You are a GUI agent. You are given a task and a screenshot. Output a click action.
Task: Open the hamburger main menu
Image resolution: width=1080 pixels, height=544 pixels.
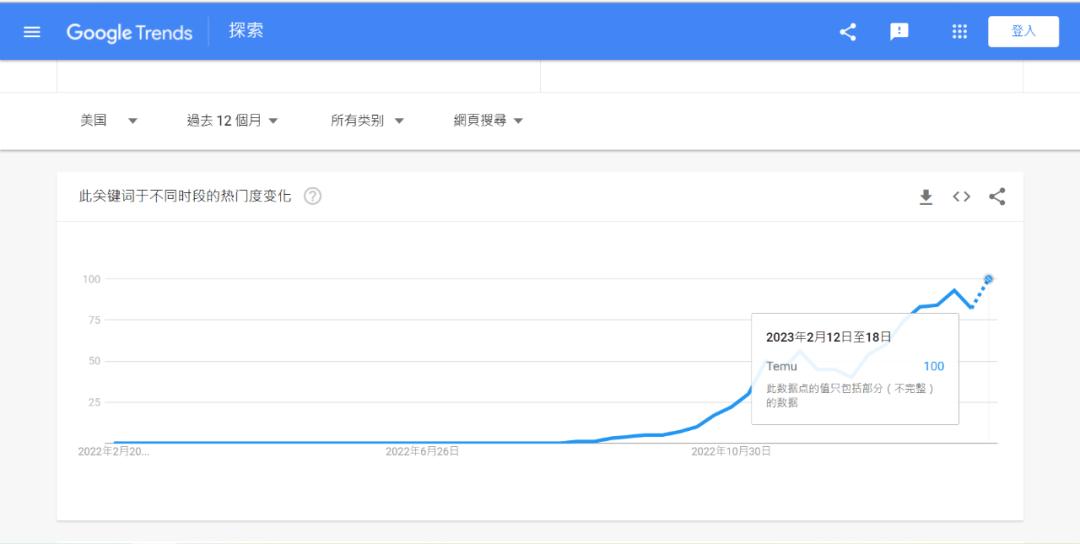32,32
